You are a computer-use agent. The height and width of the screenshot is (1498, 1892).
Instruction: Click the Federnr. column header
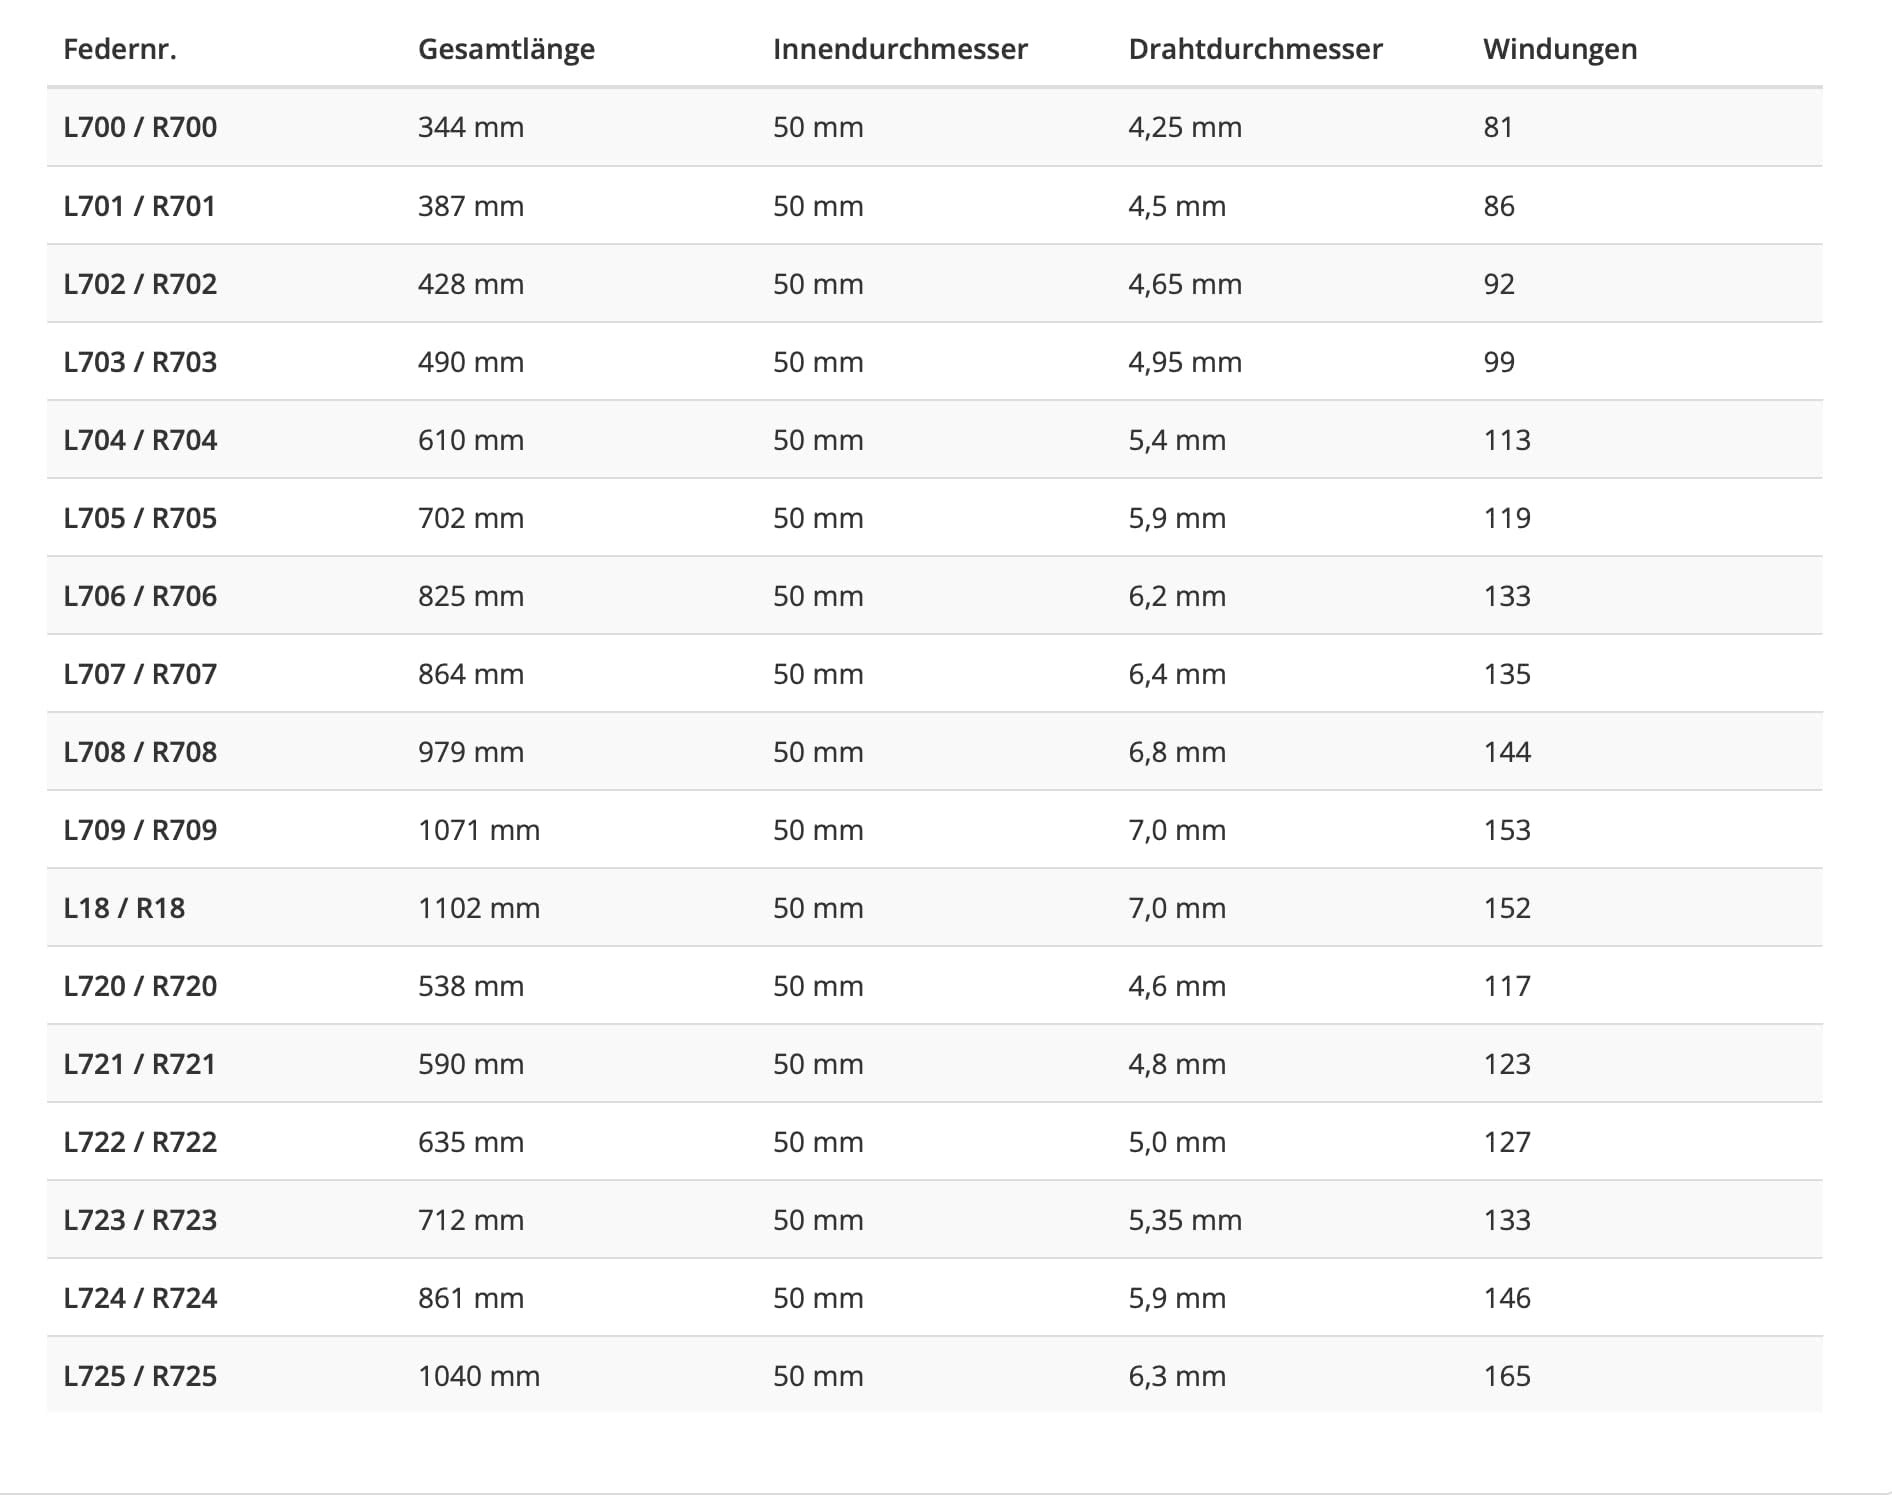coord(120,49)
